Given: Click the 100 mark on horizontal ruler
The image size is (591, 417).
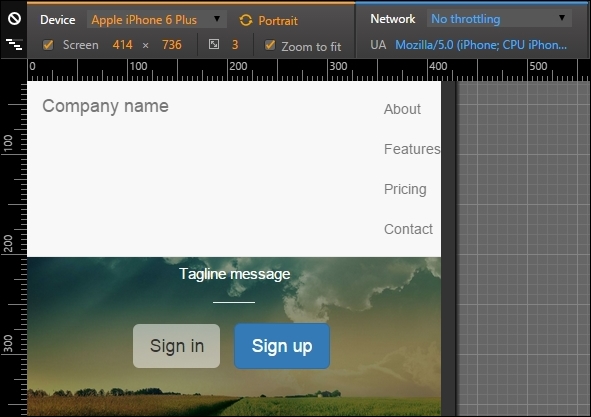Looking at the screenshot, I should 139,66.
